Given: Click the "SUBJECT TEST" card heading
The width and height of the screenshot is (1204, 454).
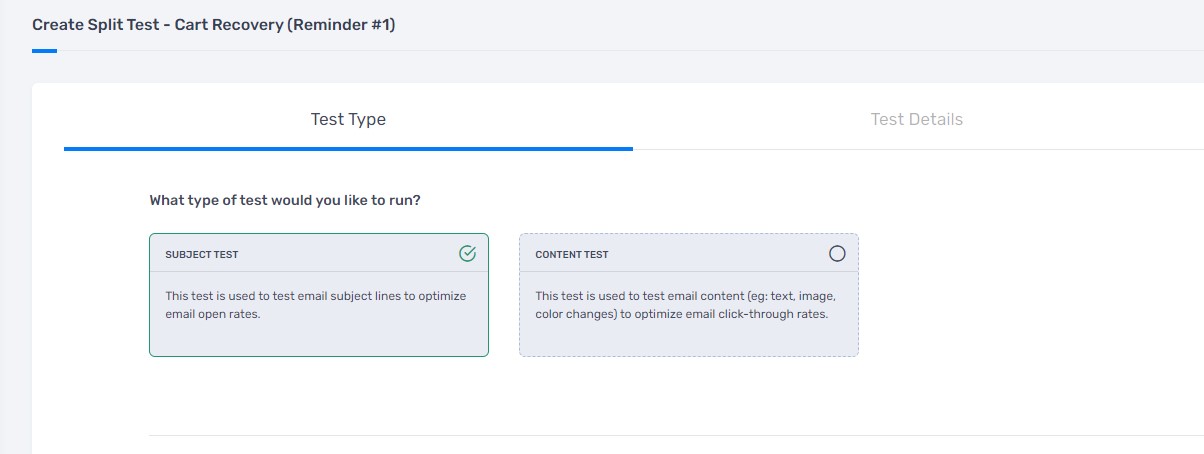Looking at the screenshot, I should pos(202,255).
